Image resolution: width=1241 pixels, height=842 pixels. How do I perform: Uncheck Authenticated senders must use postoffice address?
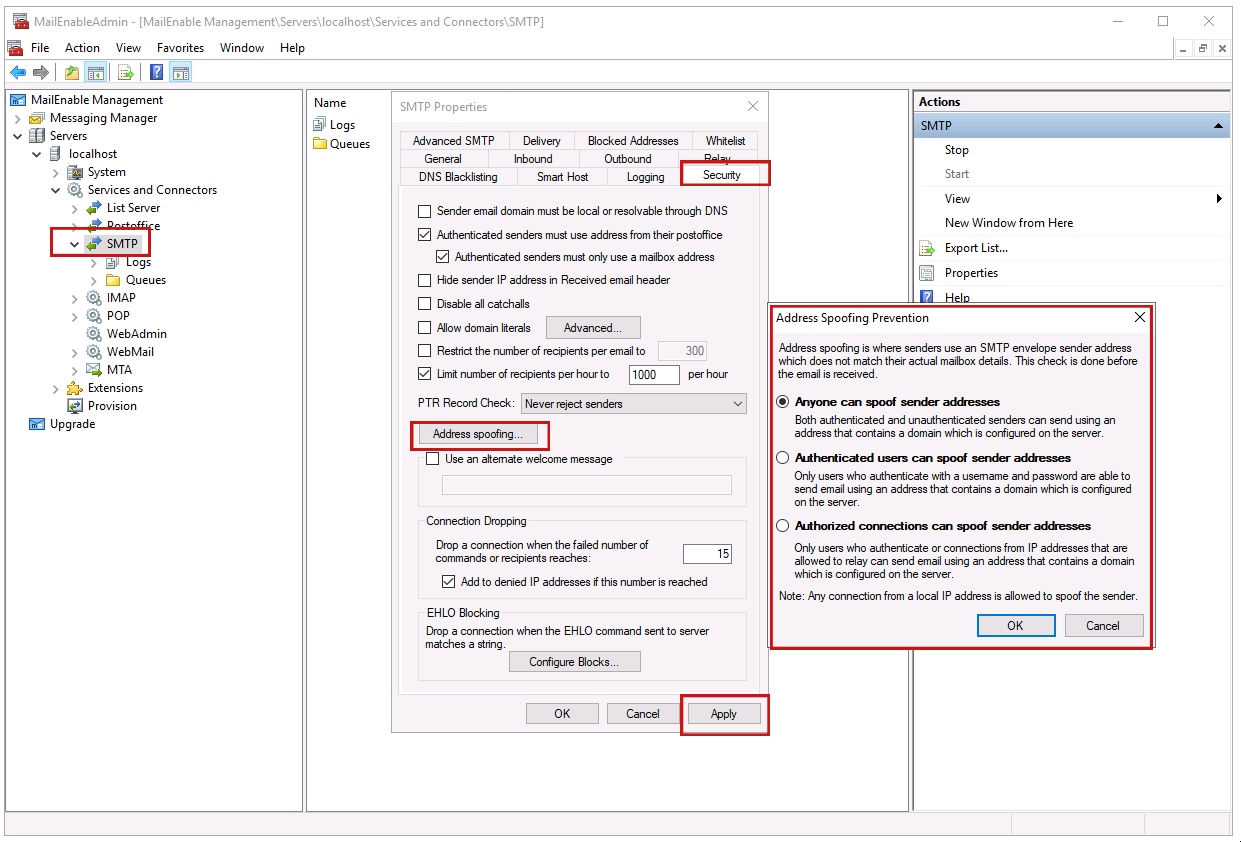425,235
